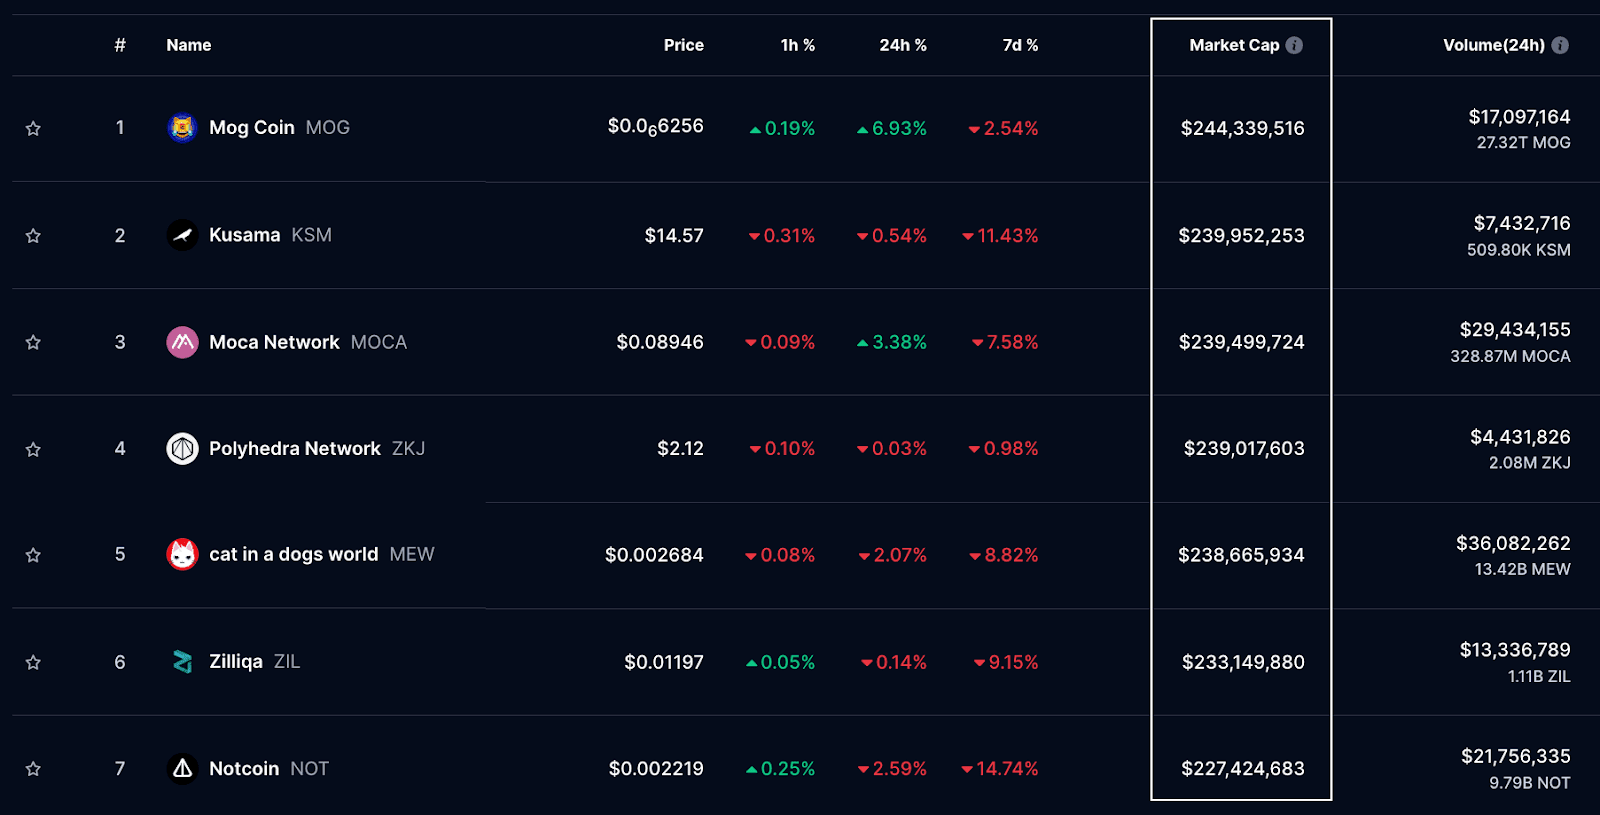1600x815 pixels.
Task: Click Notcoin 7d change 14.74%
Action: coord(1000,769)
